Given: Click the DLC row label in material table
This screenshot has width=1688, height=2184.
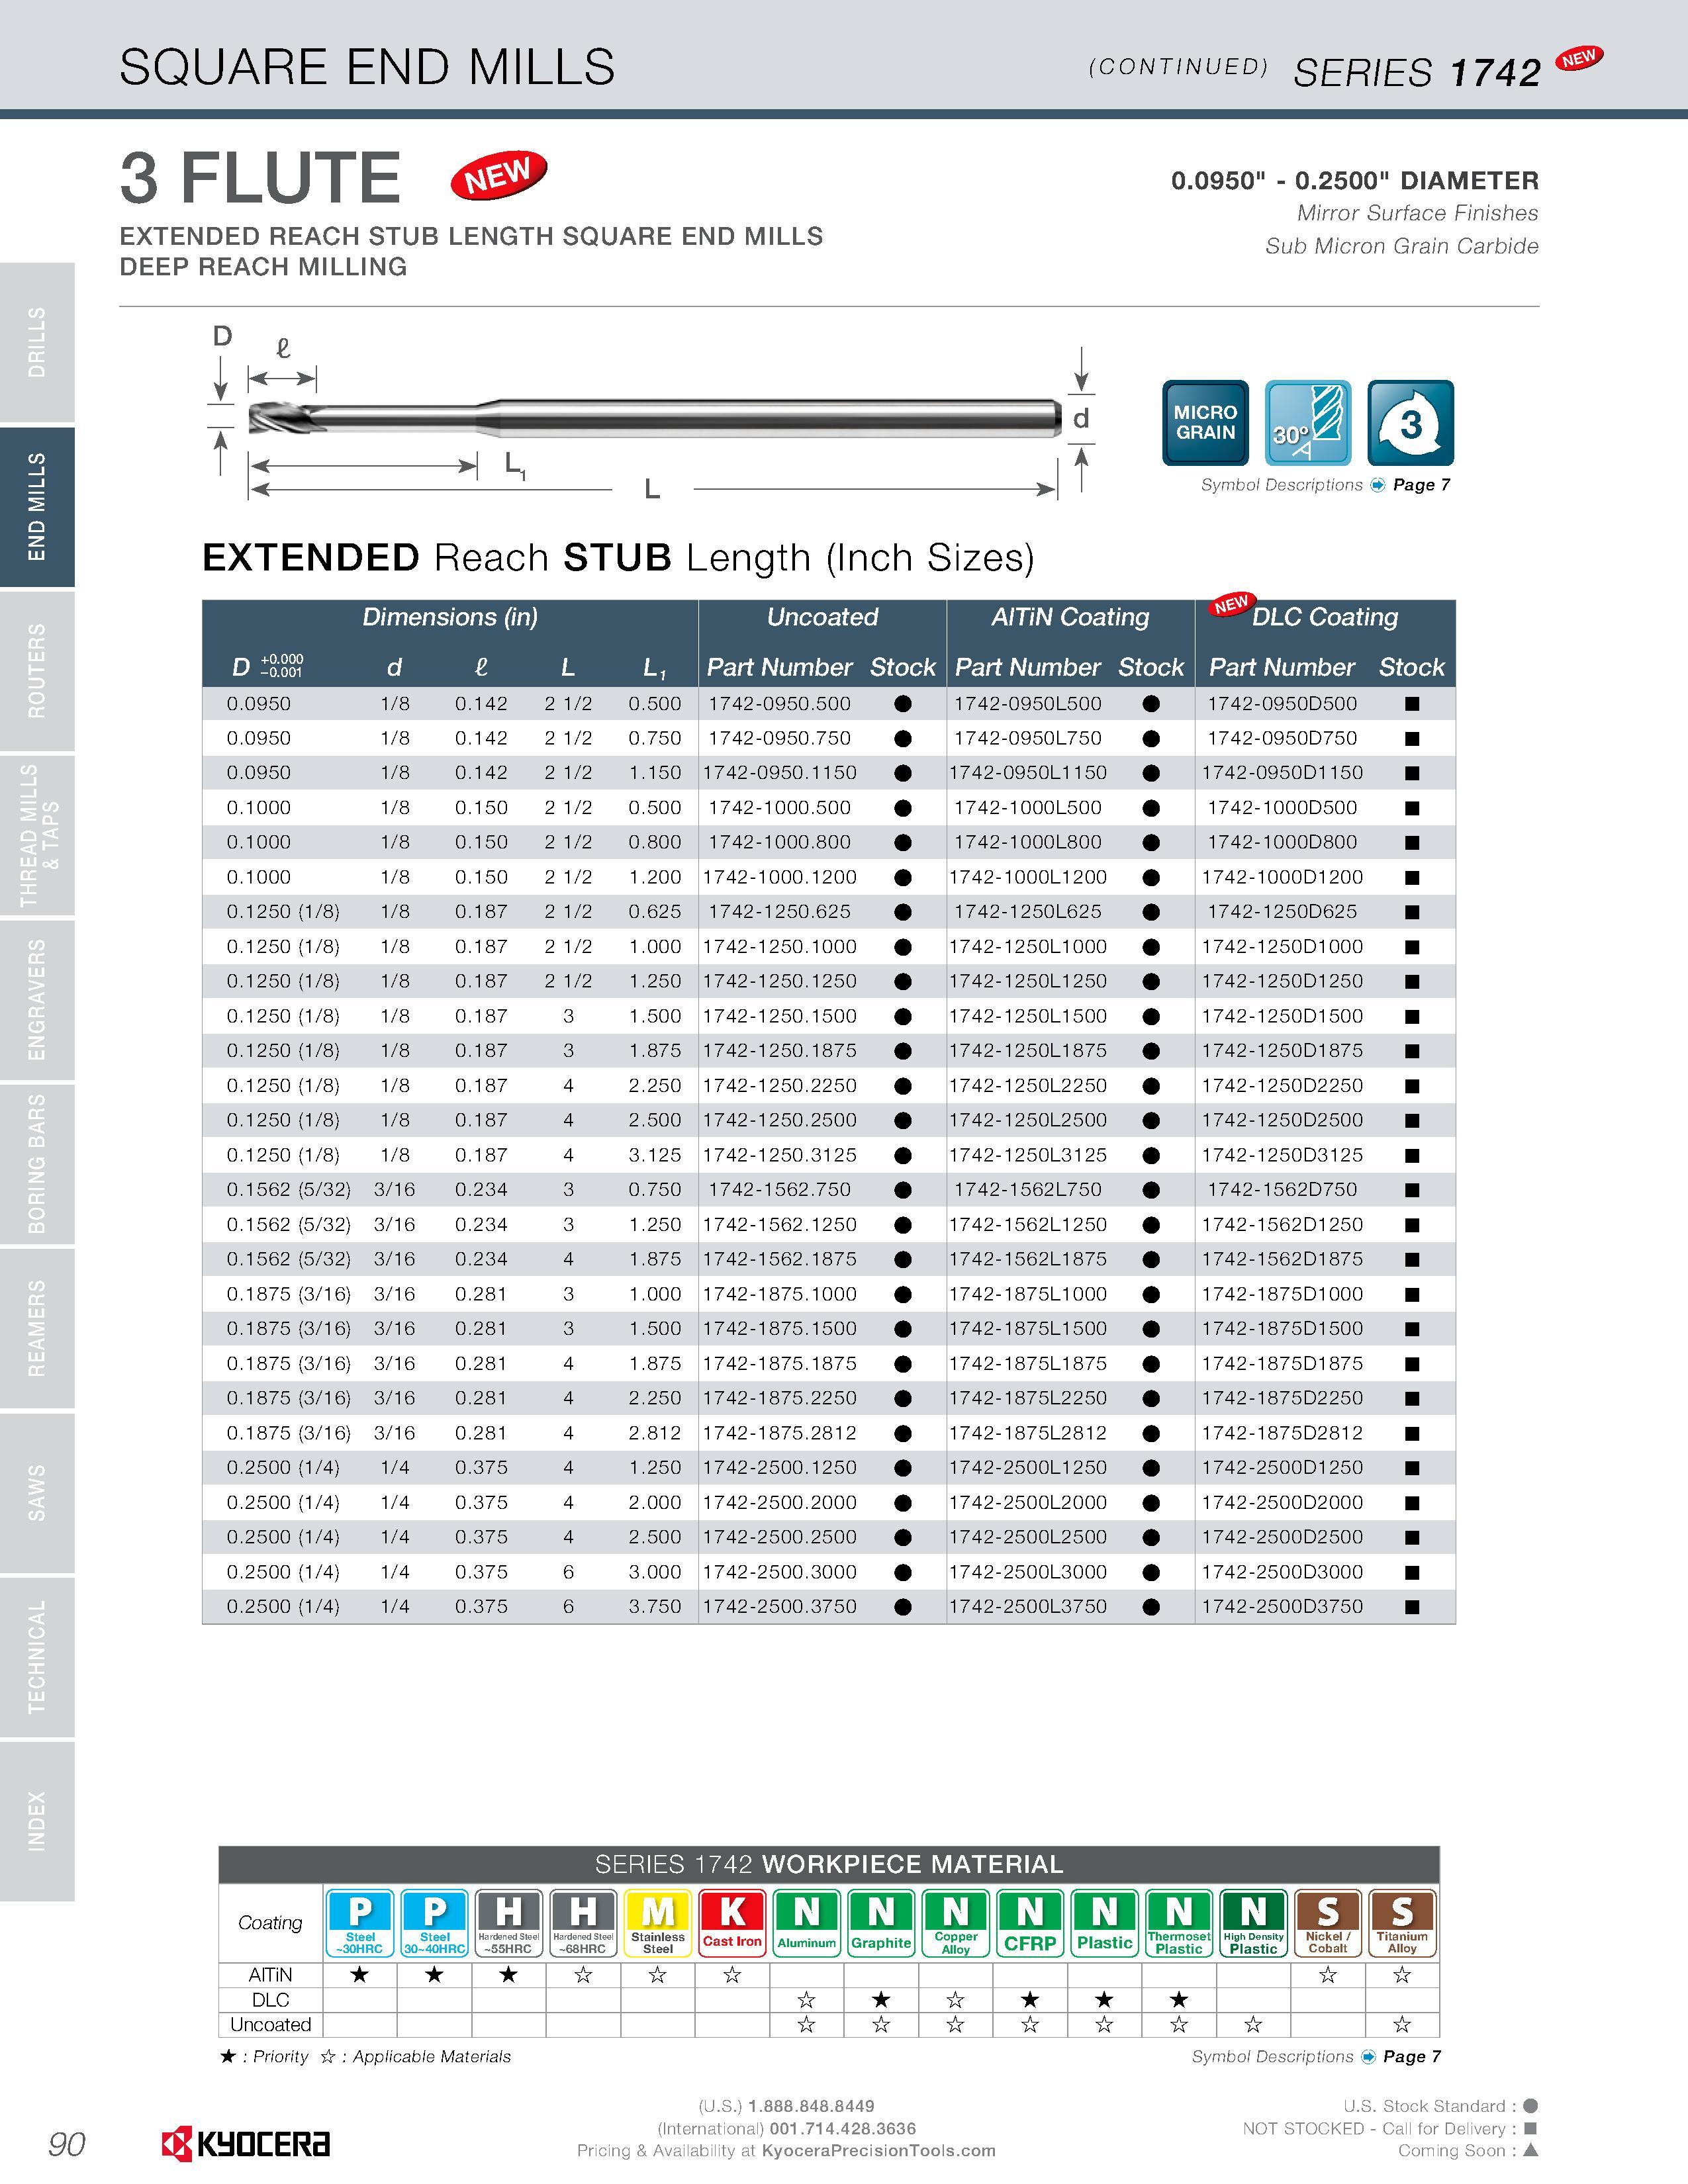Looking at the screenshot, I should tap(270, 2000).
